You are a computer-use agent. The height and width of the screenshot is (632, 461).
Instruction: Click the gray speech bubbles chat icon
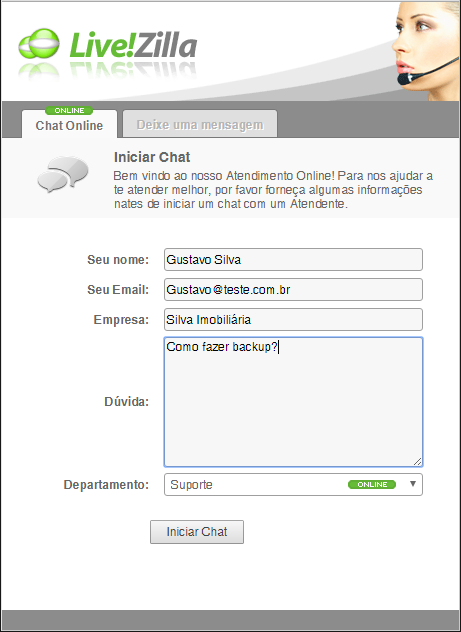coord(63,174)
